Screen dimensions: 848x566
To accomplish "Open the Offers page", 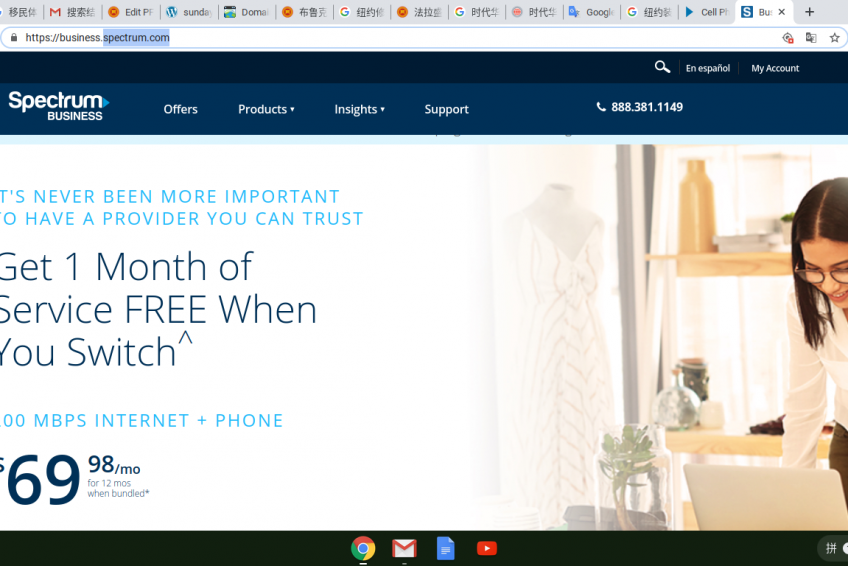I will pos(181,109).
